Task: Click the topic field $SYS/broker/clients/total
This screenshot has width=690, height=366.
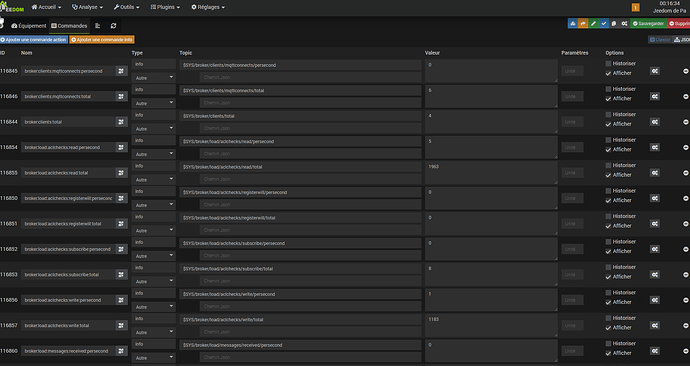Action: point(300,116)
